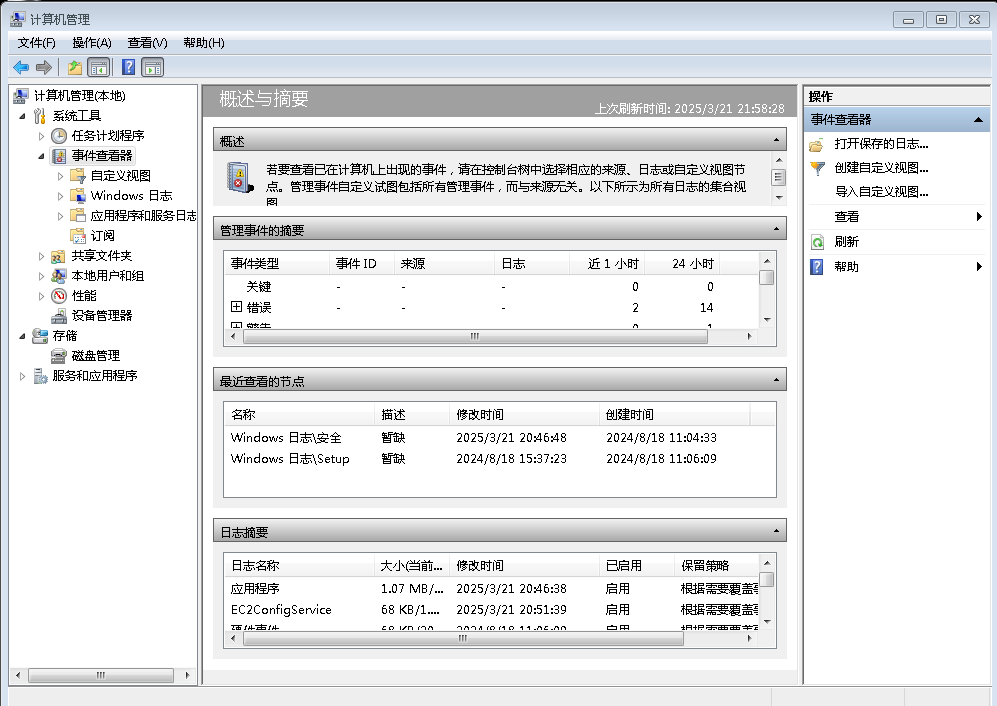Click the 概述 text scroll-down arrow
The height and width of the screenshot is (706, 997).
coord(779,198)
